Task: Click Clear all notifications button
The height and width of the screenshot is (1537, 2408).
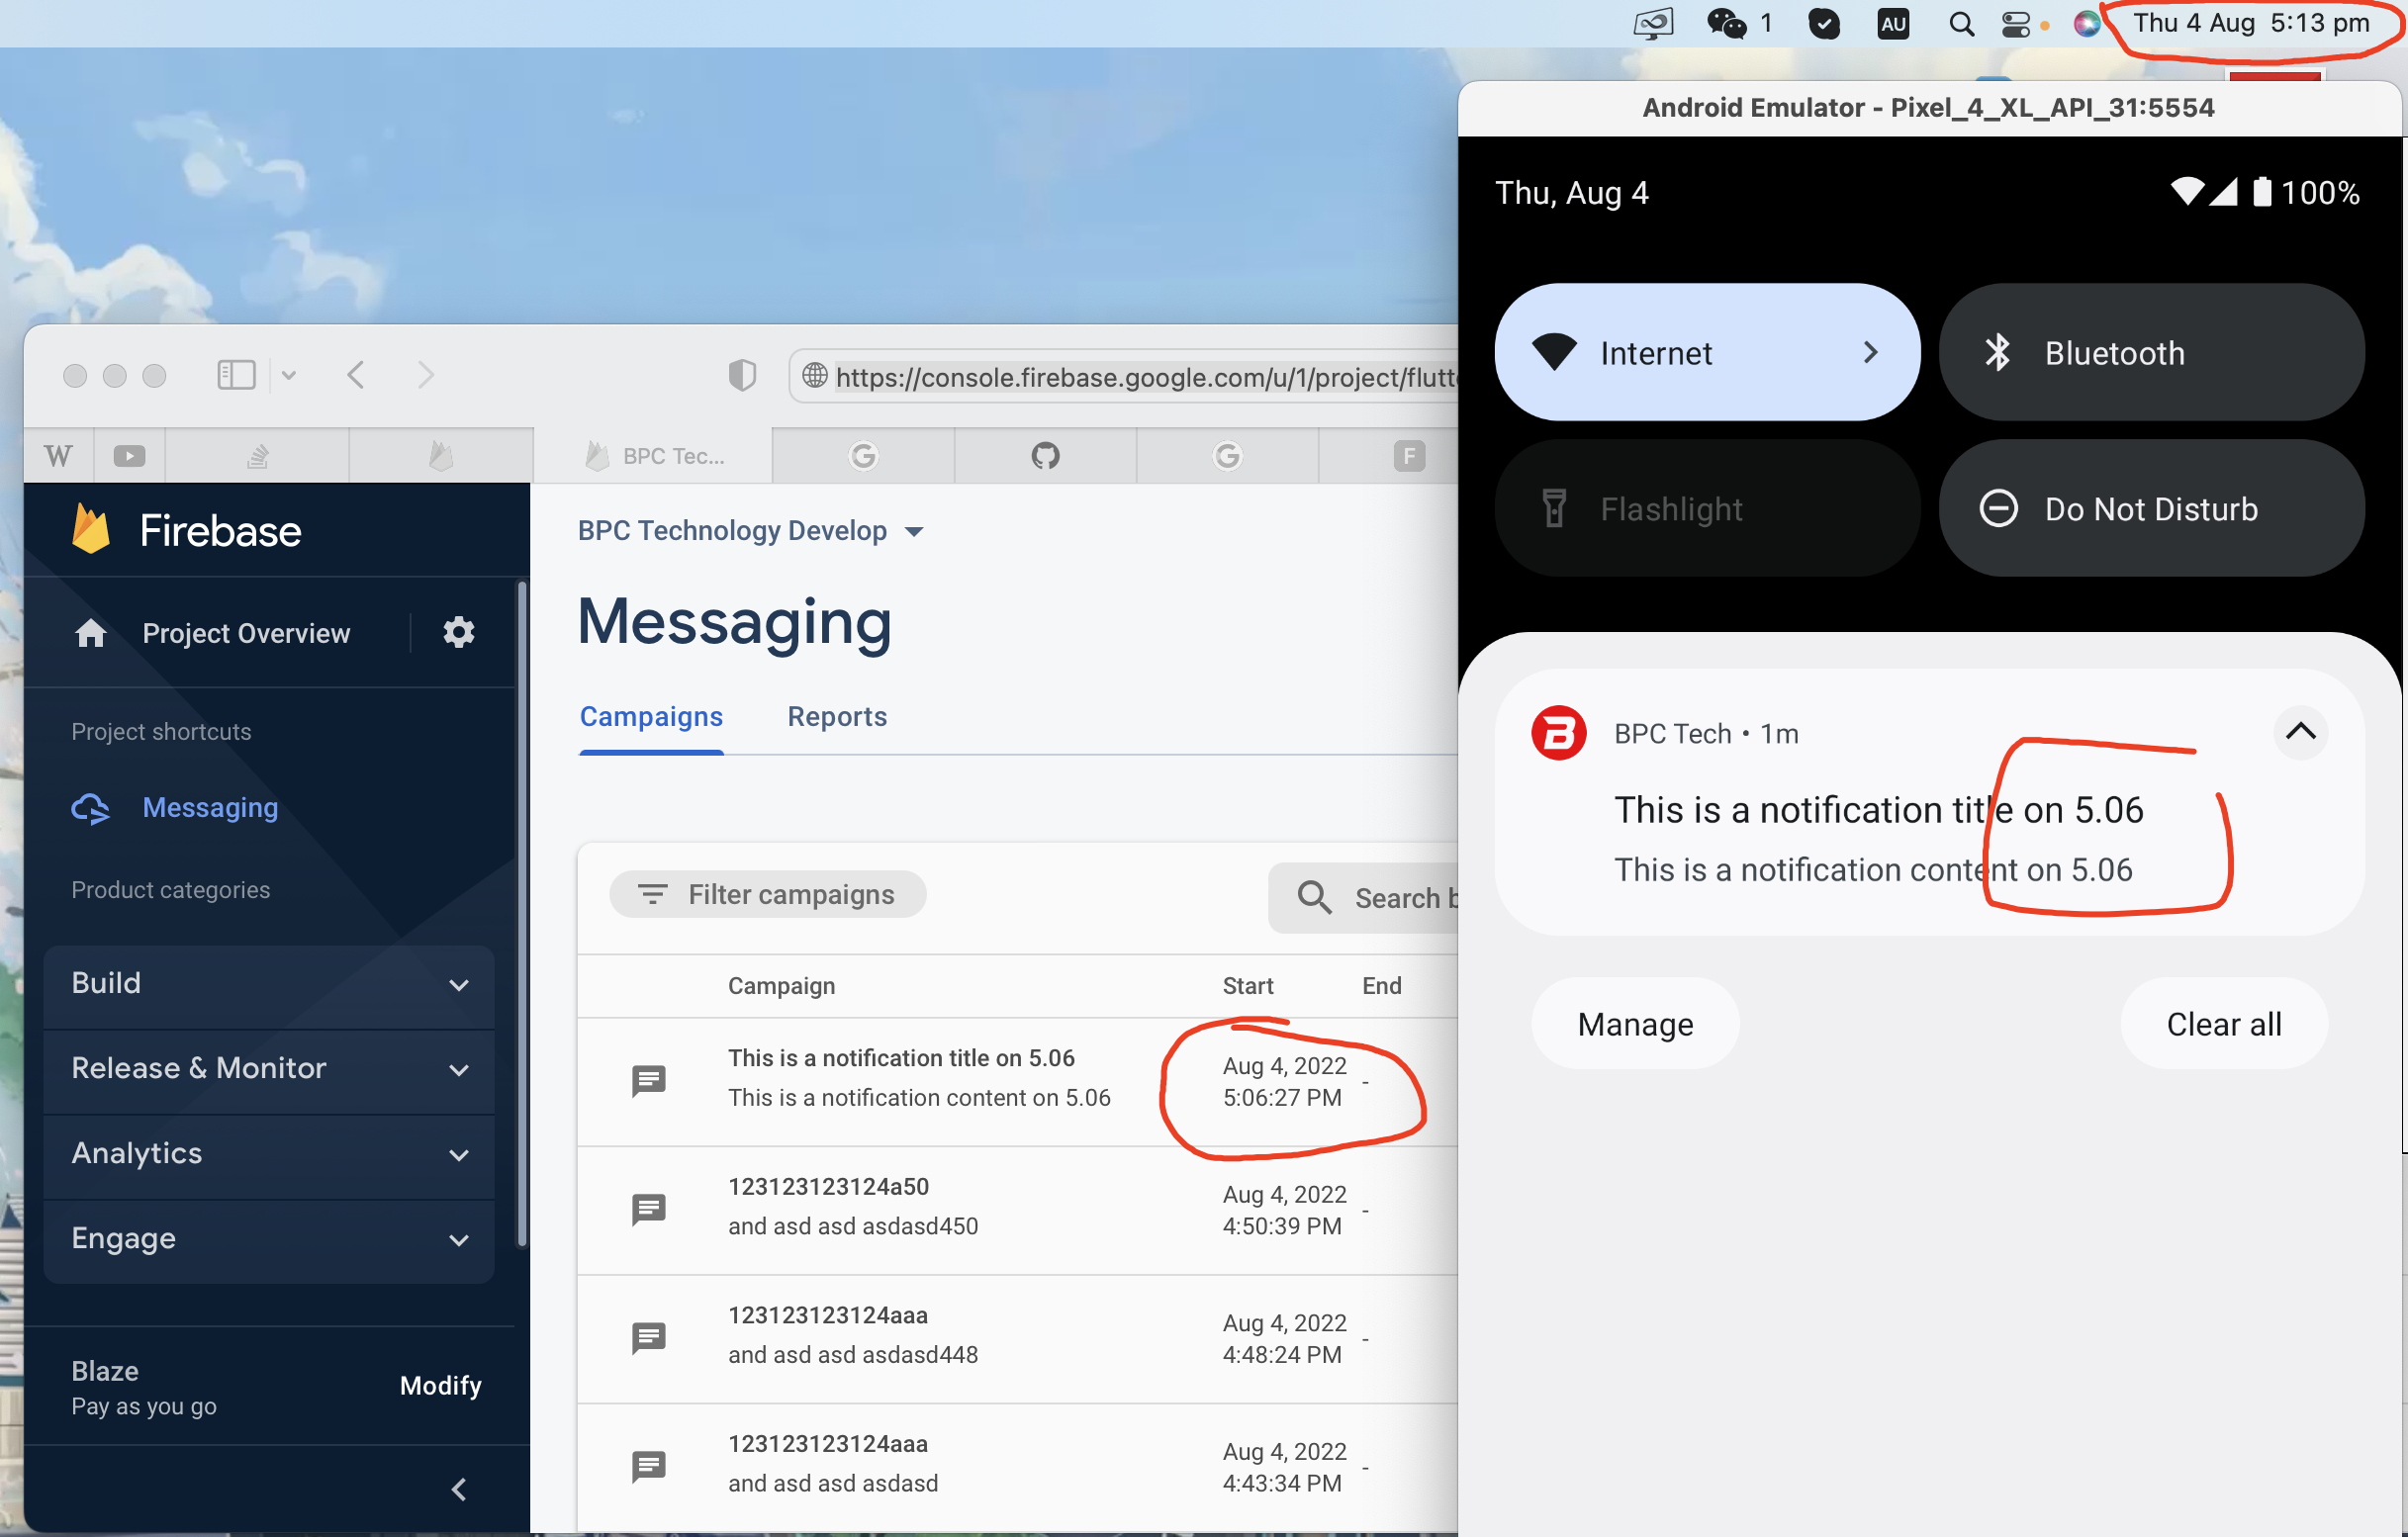Action: click(x=2224, y=1024)
